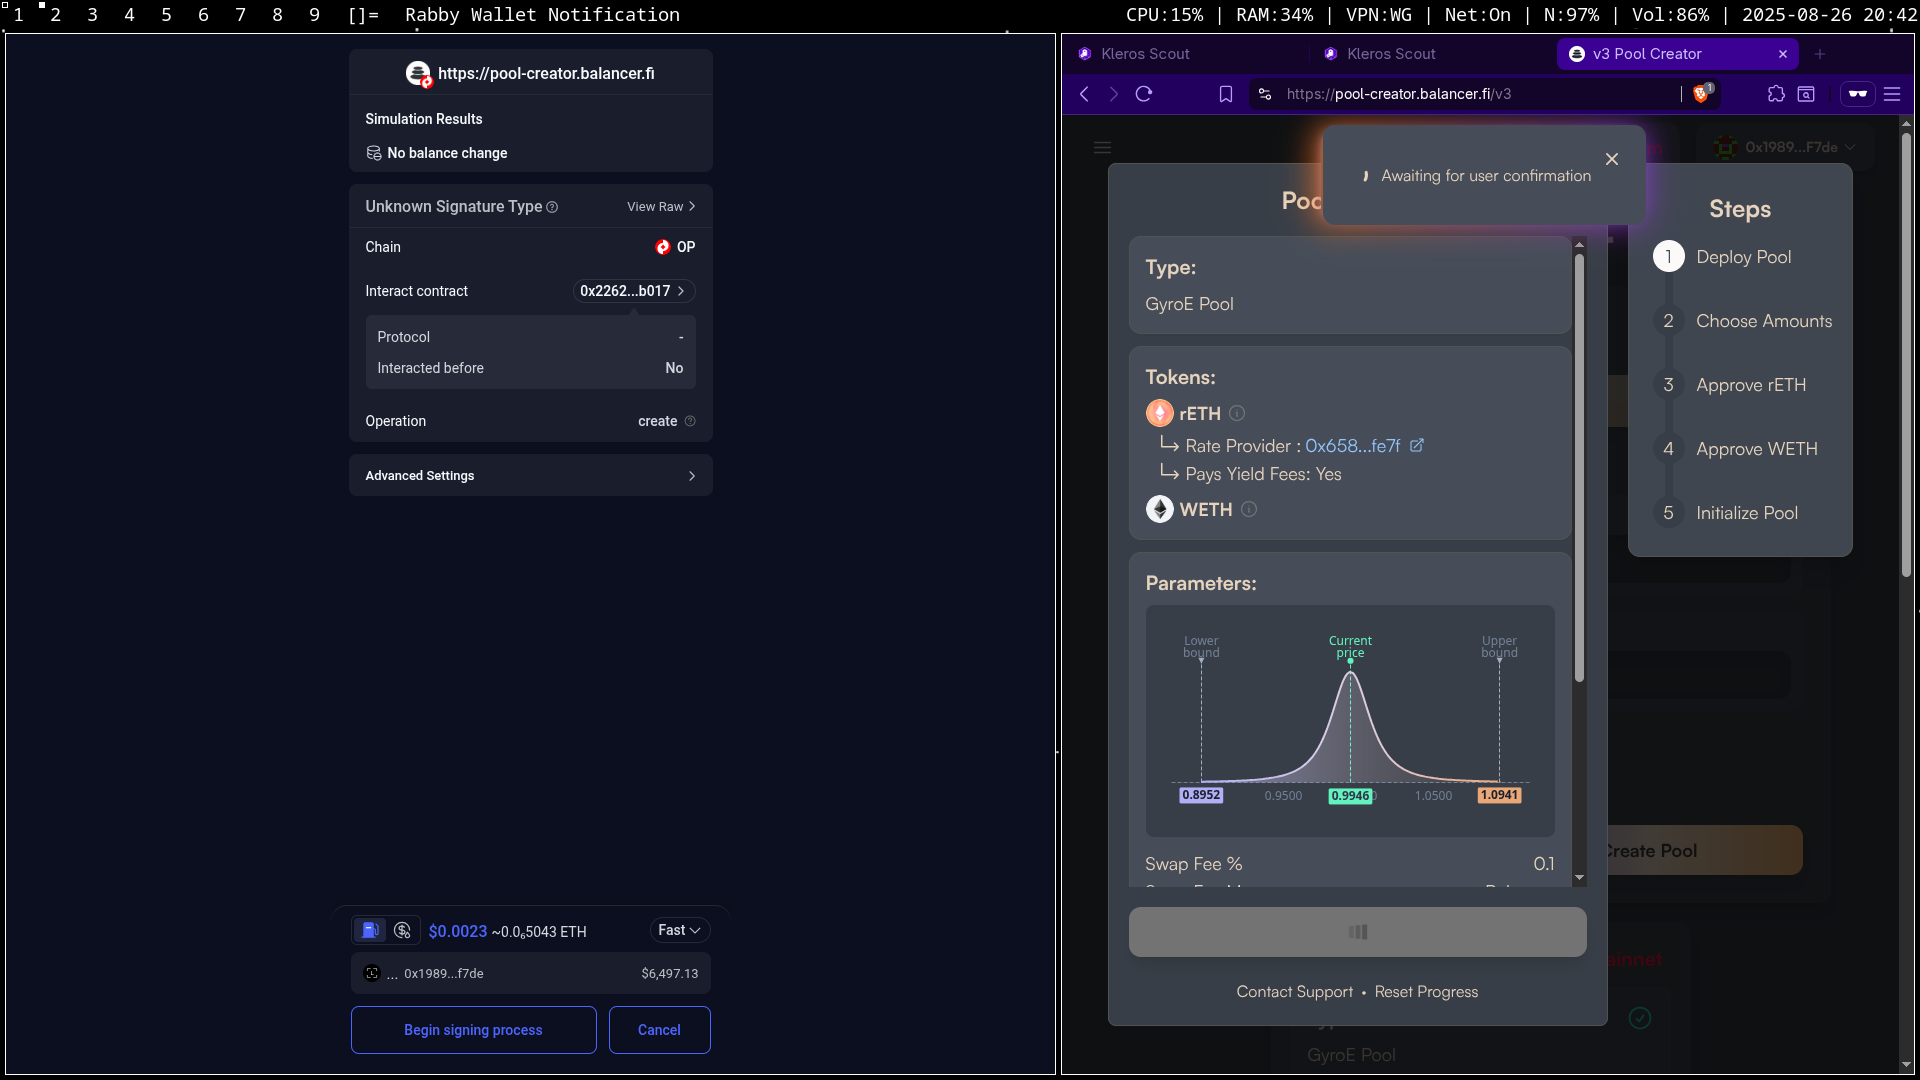The width and height of the screenshot is (1920, 1080).
Task: Click Reset Progress link
Action: (1426, 992)
